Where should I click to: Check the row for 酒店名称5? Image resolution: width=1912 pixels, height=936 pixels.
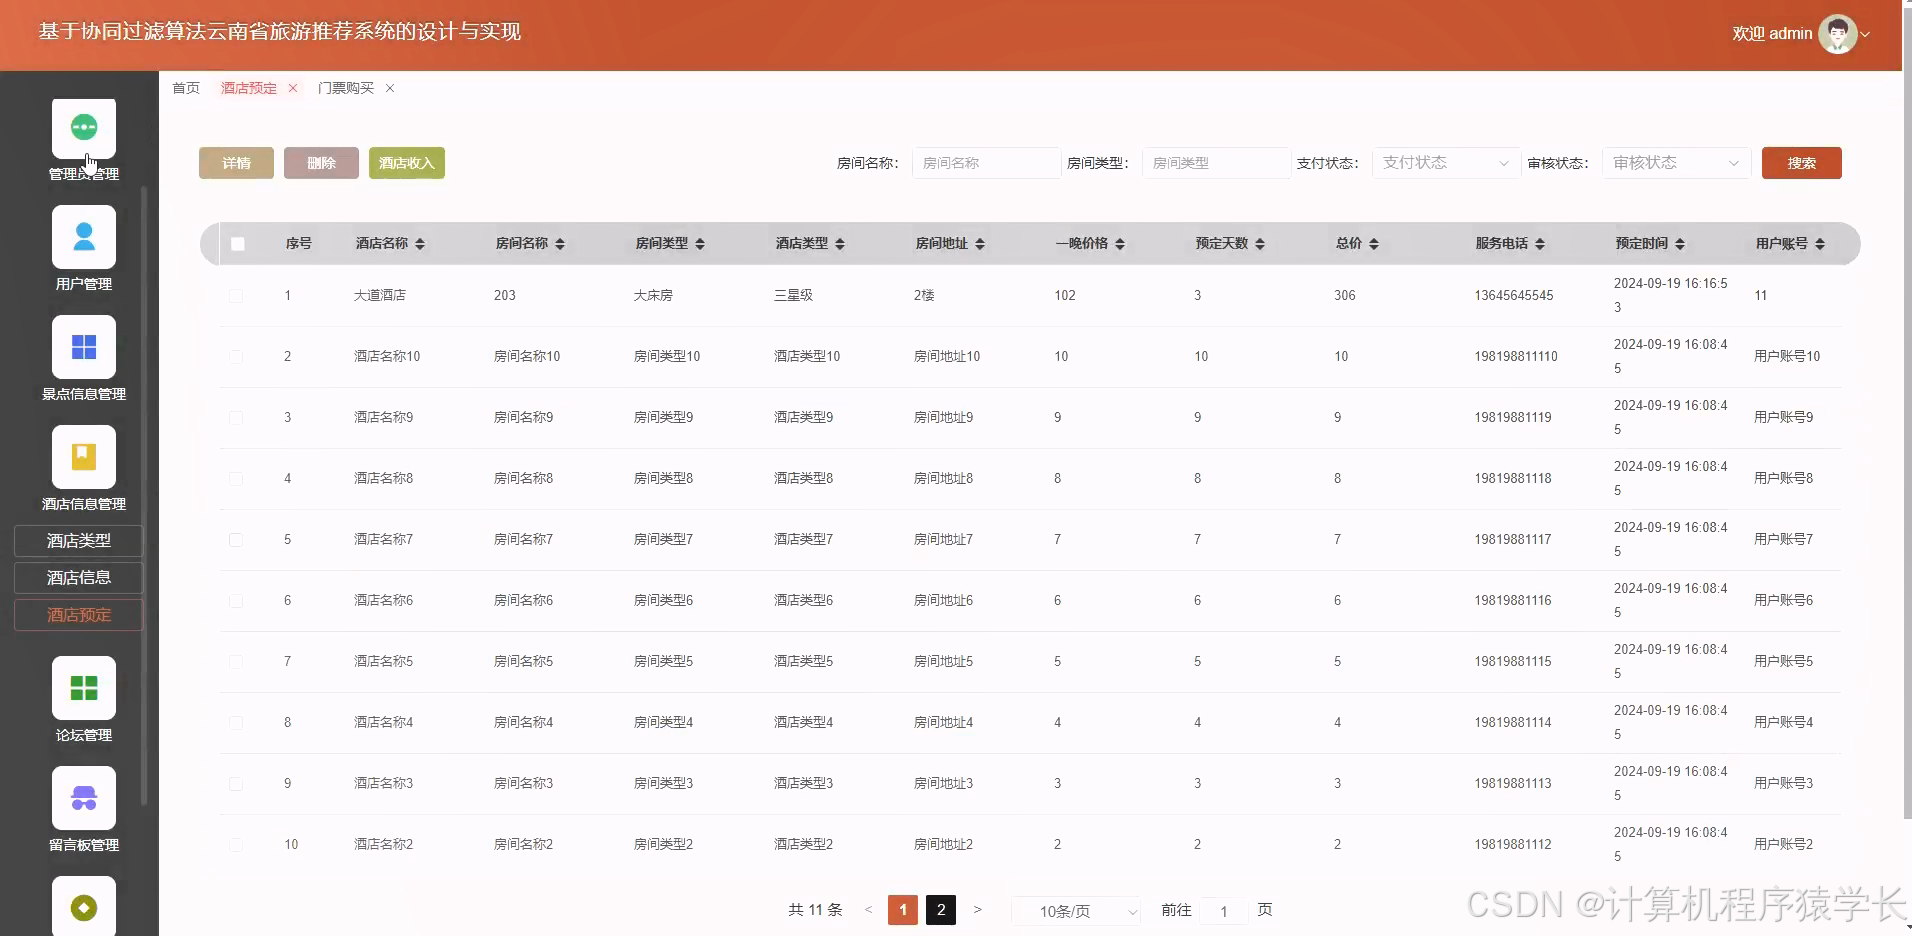[x=236, y=662]
